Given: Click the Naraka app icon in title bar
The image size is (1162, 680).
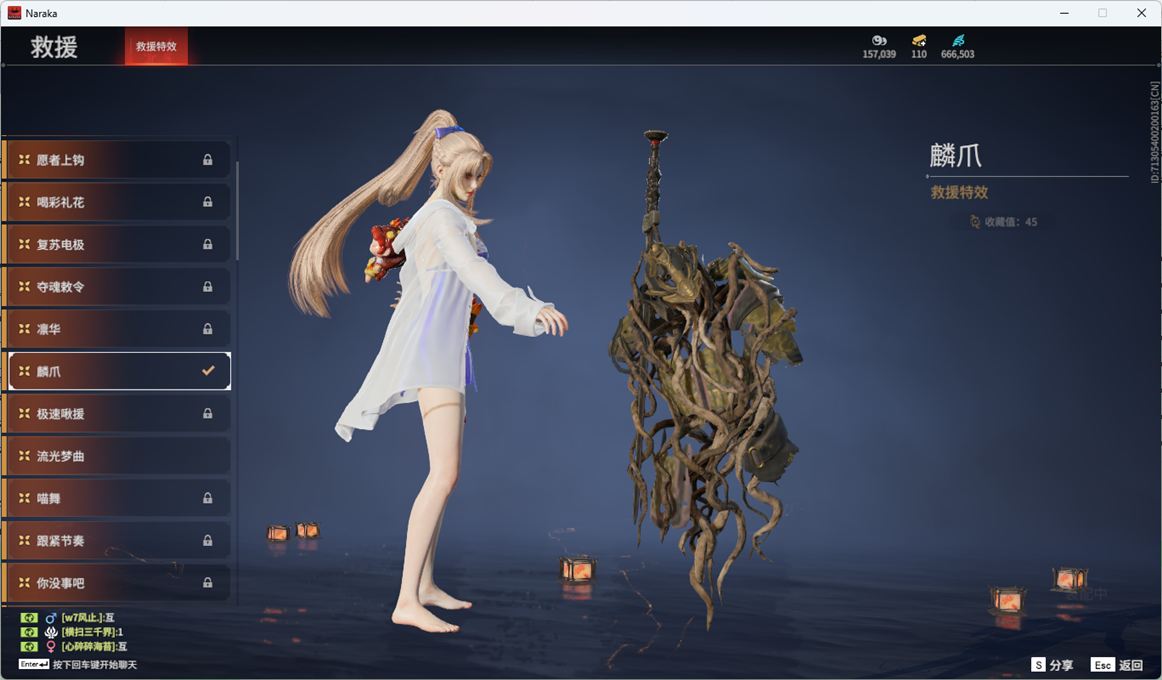Looking at the screenshot, I should [15, 13].
